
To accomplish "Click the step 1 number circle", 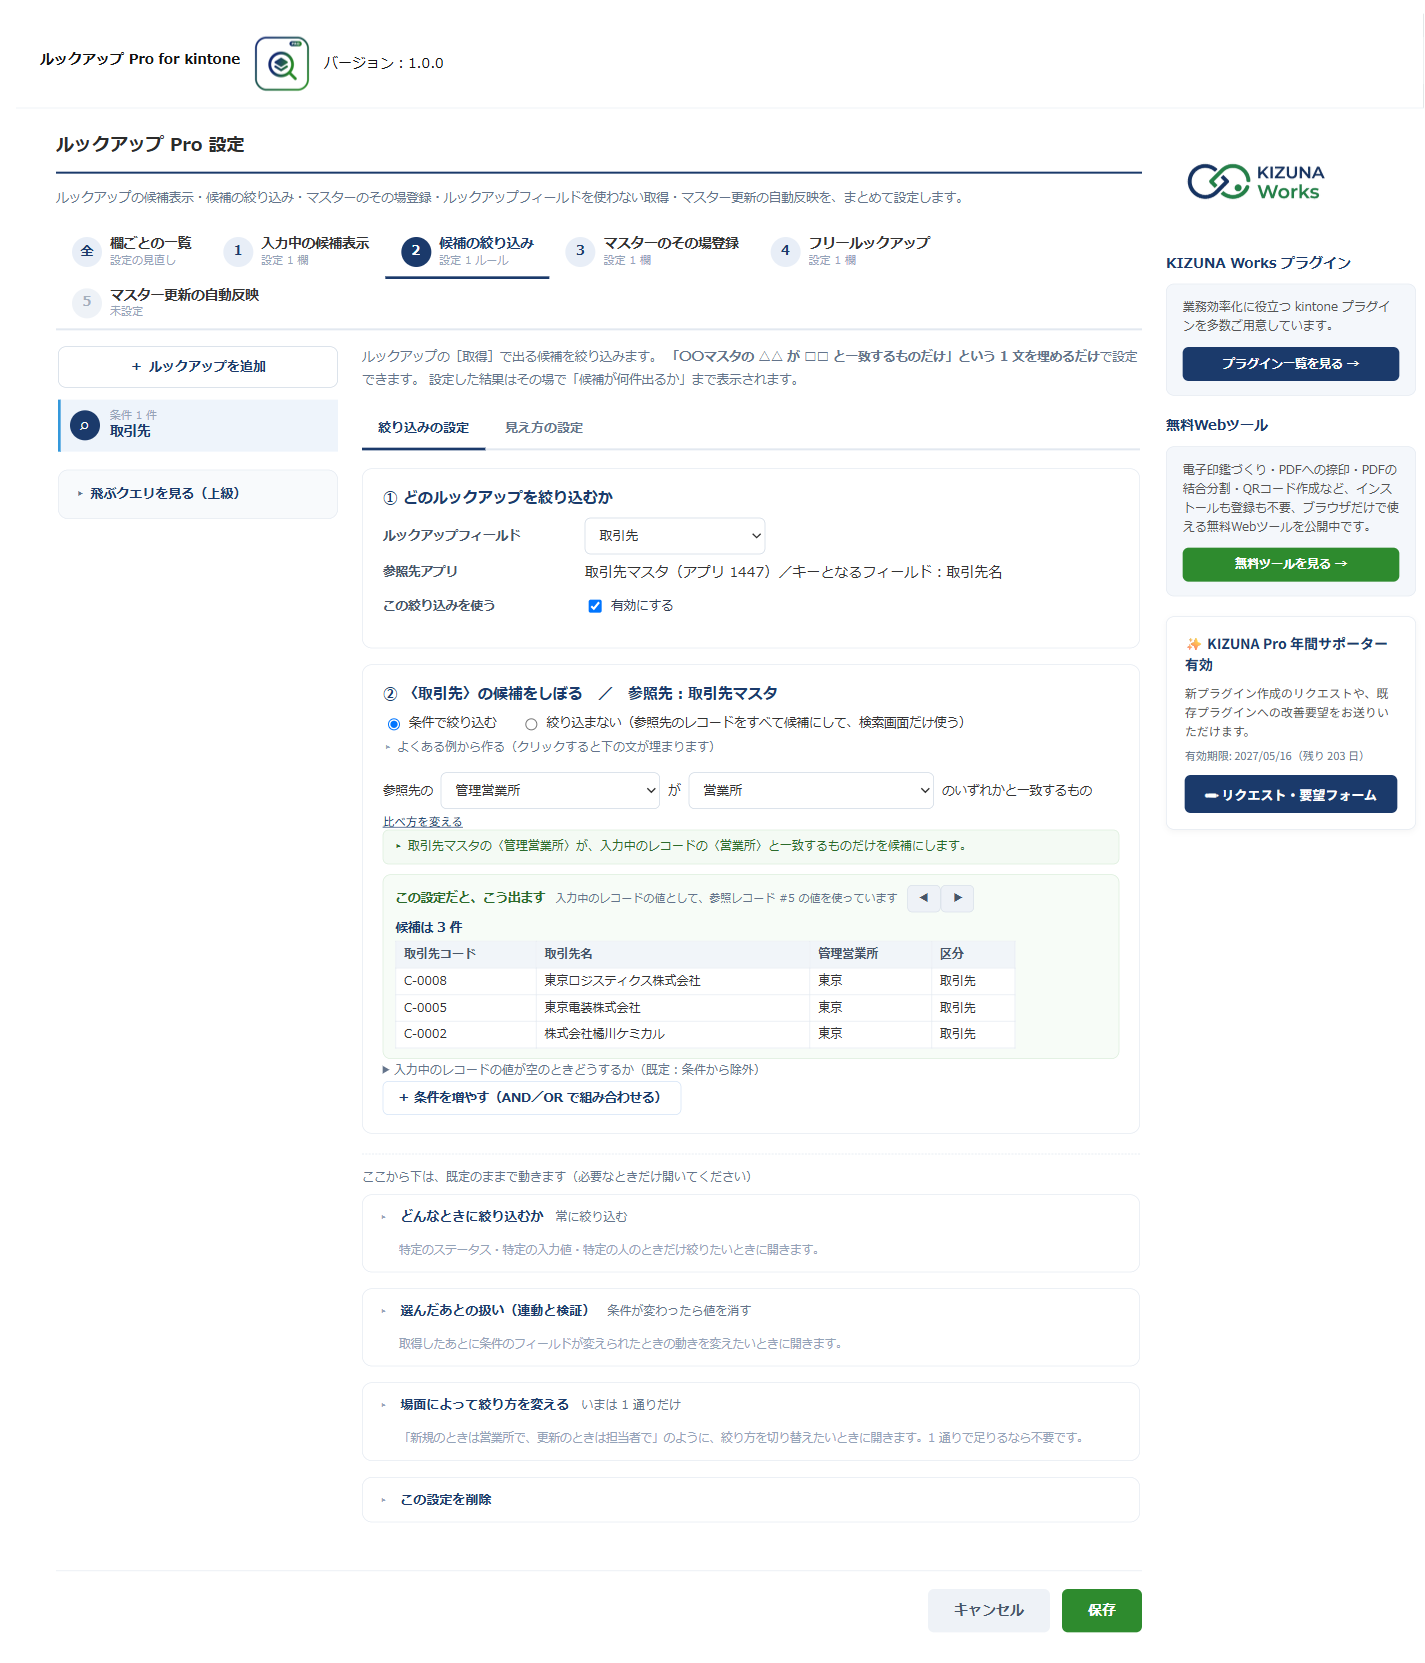I will (238, 251).
